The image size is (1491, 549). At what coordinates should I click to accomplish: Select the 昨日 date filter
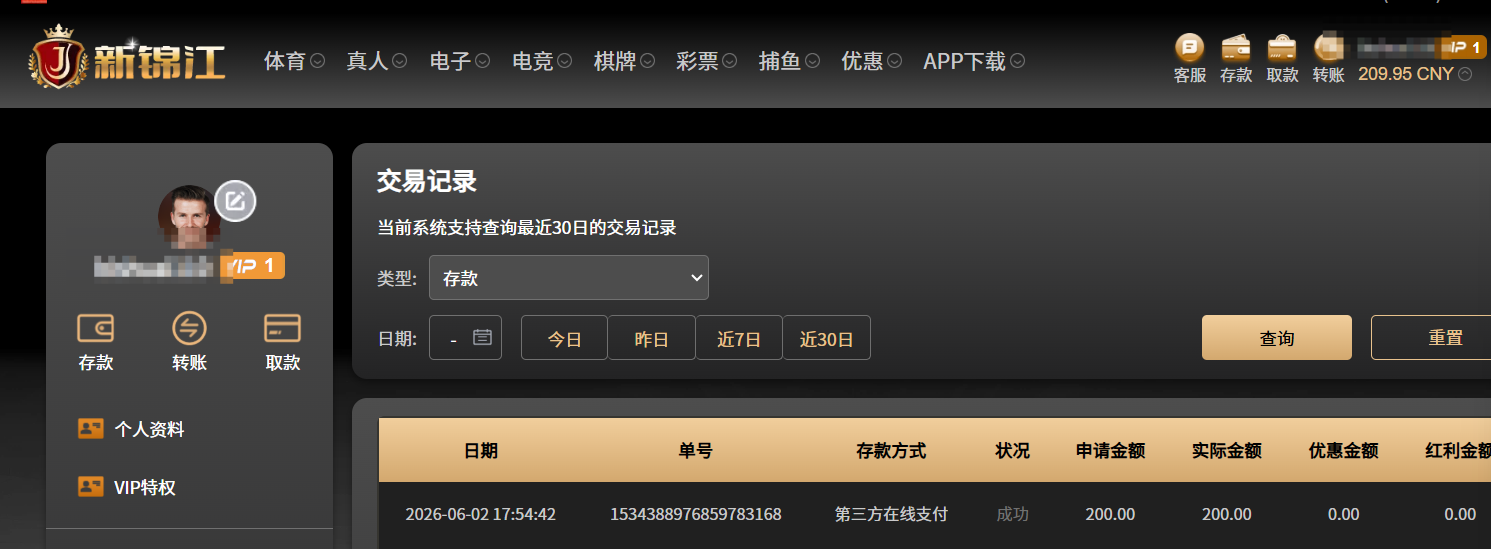(x=651, y=338)
